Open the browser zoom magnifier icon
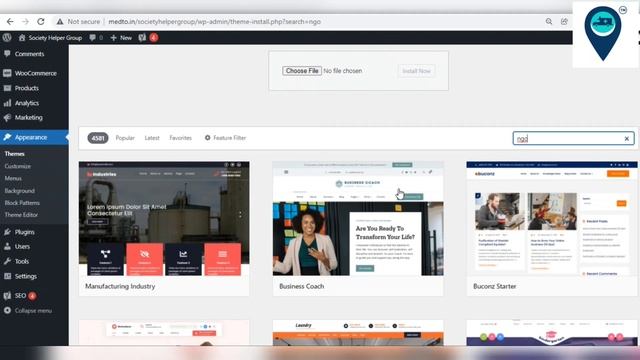The image size is (640, 360). point(549,22)
